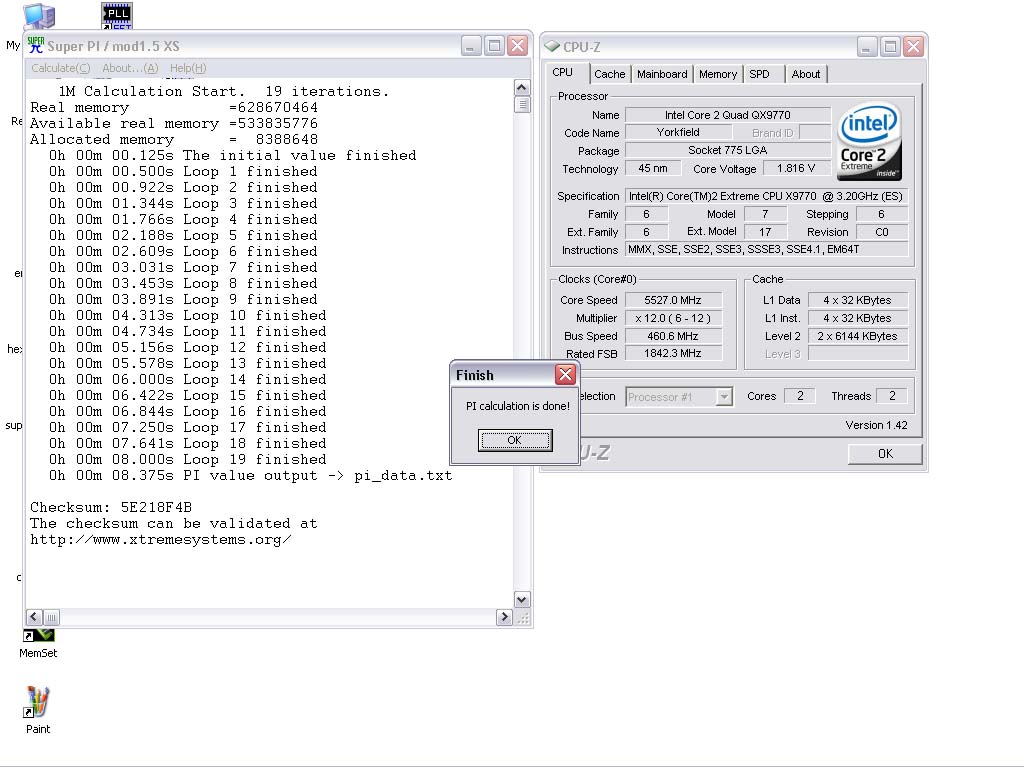Click the Multiplier value x 12.0
Viewport: 1024px width, 768px height.
(673, 318)
